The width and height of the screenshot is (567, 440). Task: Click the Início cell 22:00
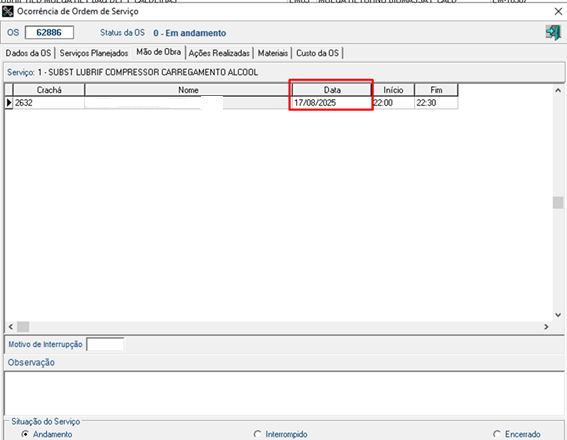point(393,103)
